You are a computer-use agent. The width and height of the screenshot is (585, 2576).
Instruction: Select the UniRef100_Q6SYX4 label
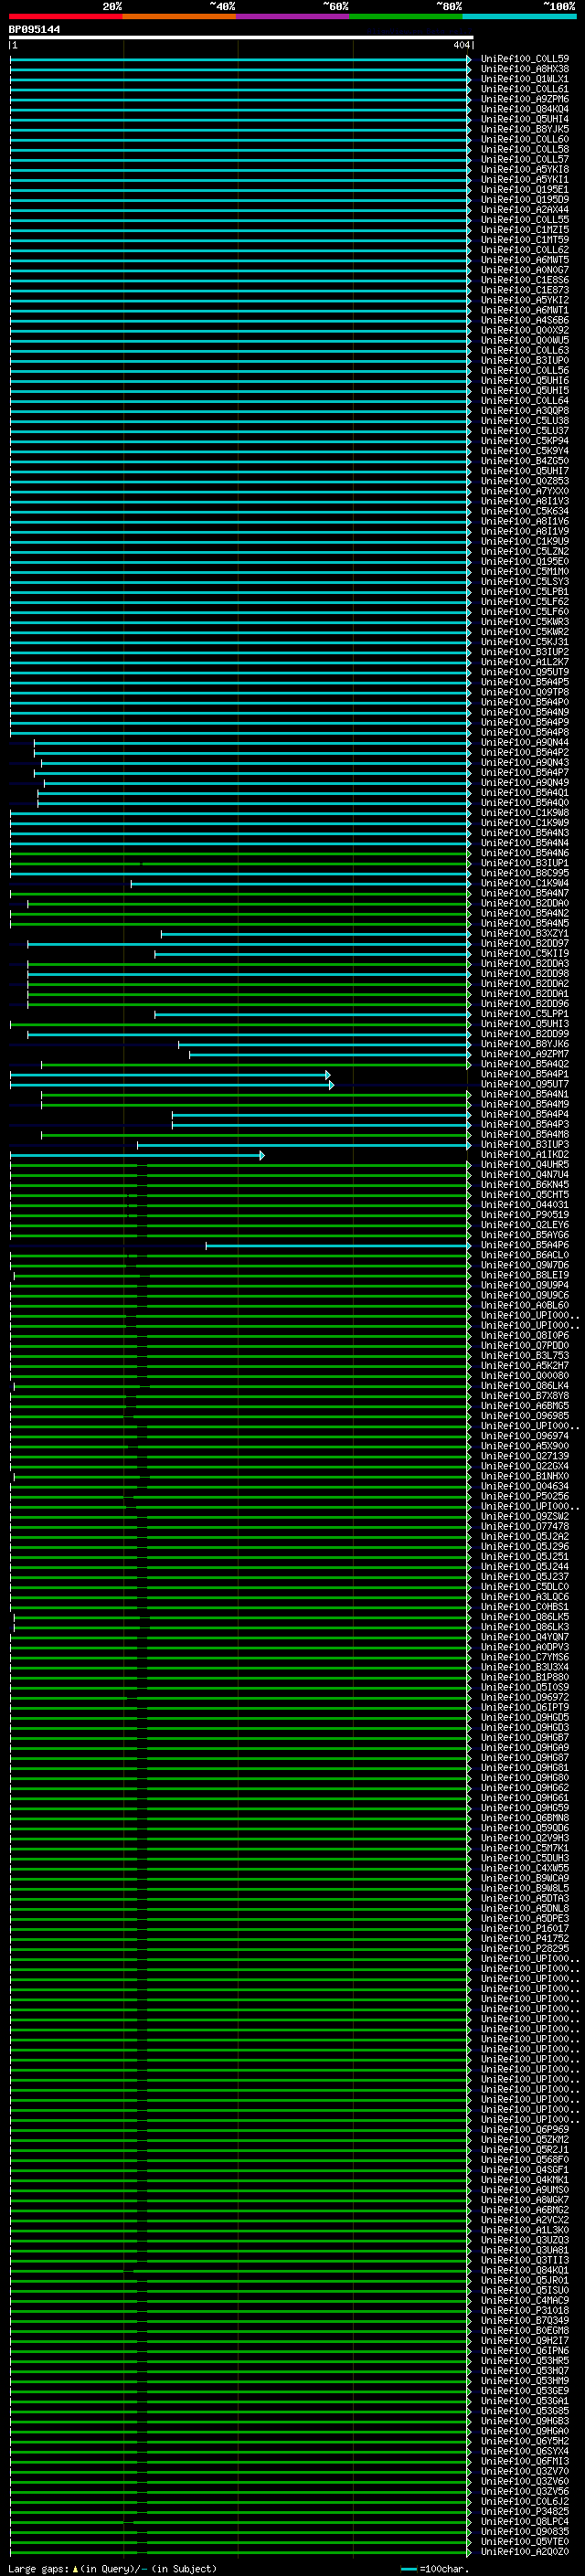point(525,2452)
